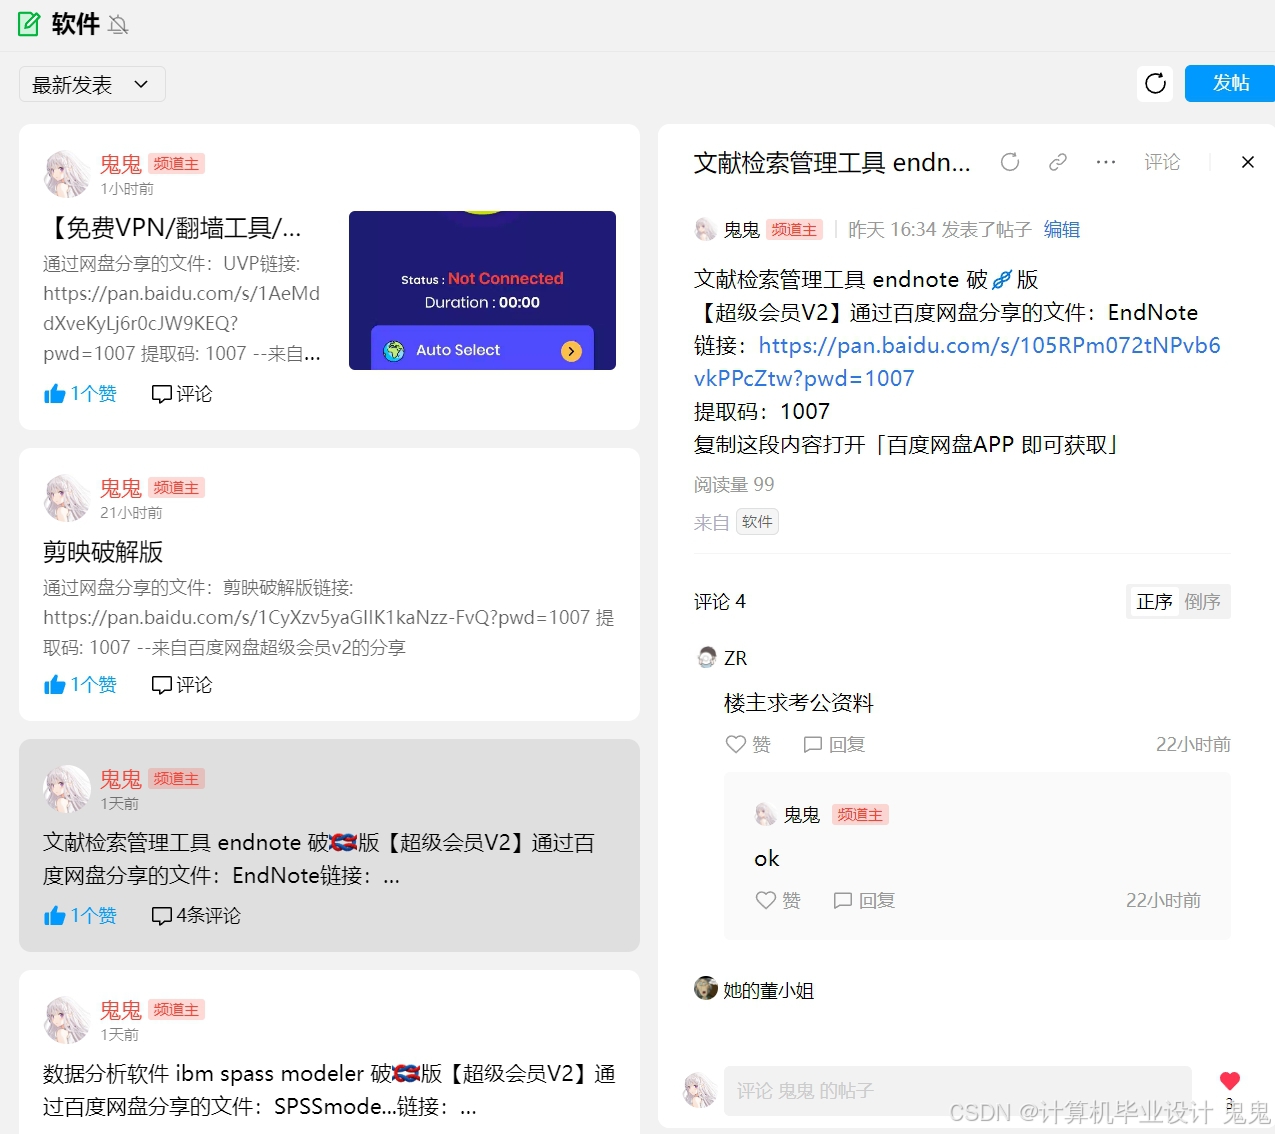This screenshot has height=1134, width=1275.
Task: Reply to ZR's comment
Action: coord(834,745)
